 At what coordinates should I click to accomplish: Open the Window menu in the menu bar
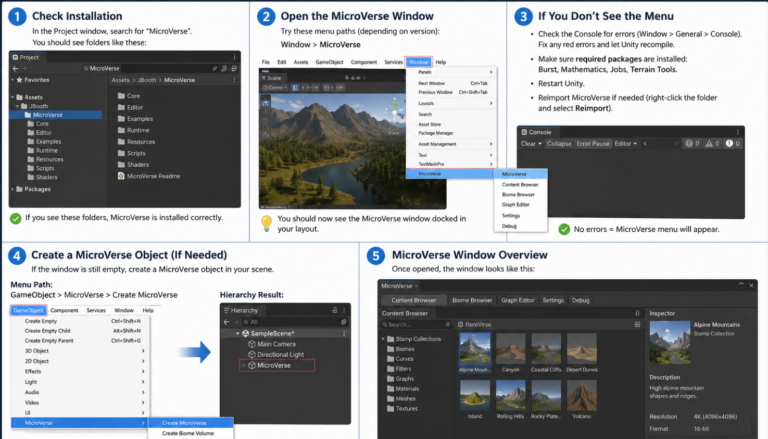point(418,62)
